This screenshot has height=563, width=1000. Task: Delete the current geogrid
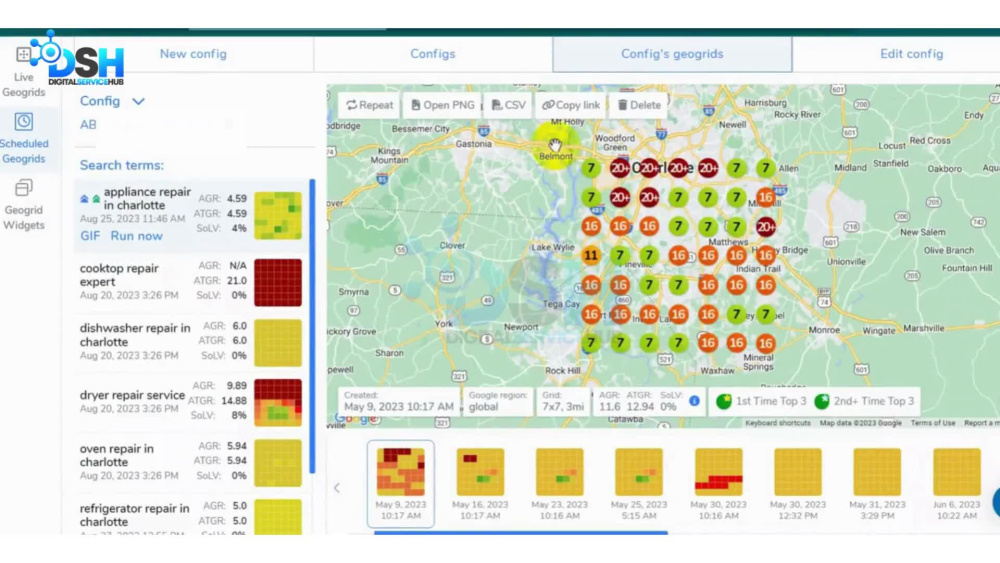[x=639, y=105]
